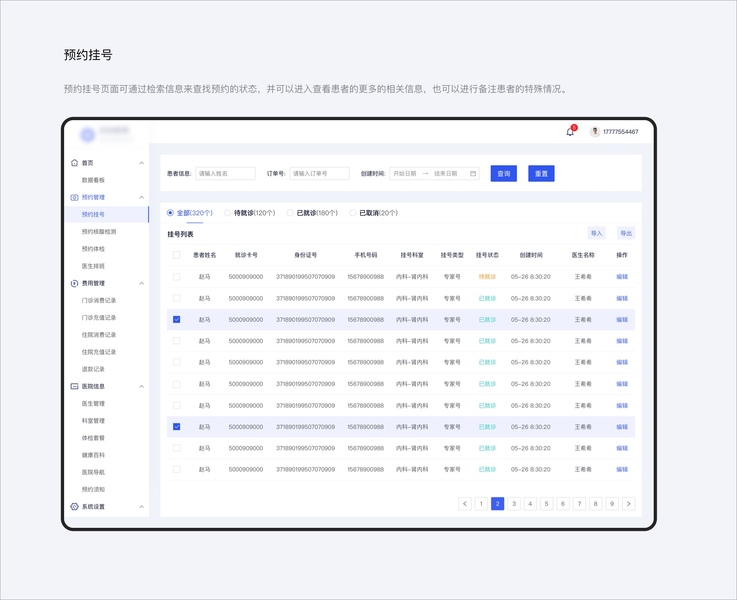Click 编辑 in the 待就诊 status row

pos(622,277)
